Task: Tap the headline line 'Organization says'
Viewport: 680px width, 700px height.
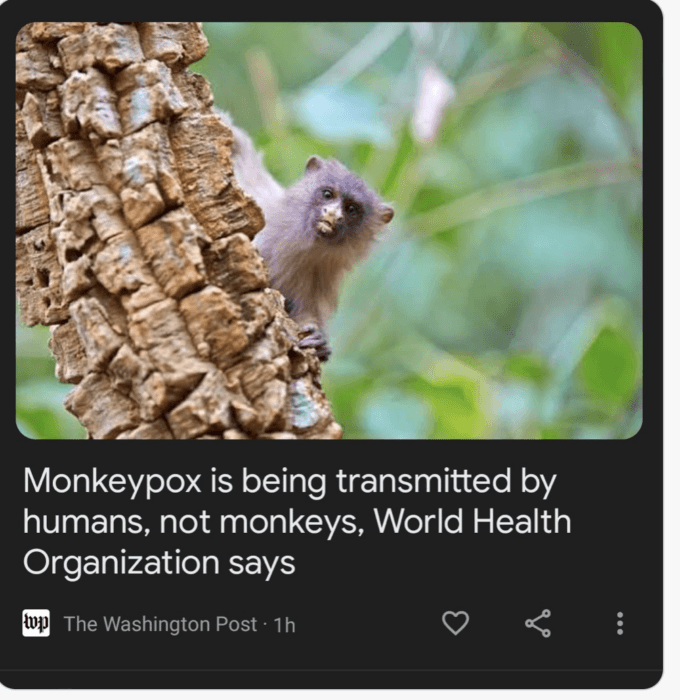Action: pos(159,562)
